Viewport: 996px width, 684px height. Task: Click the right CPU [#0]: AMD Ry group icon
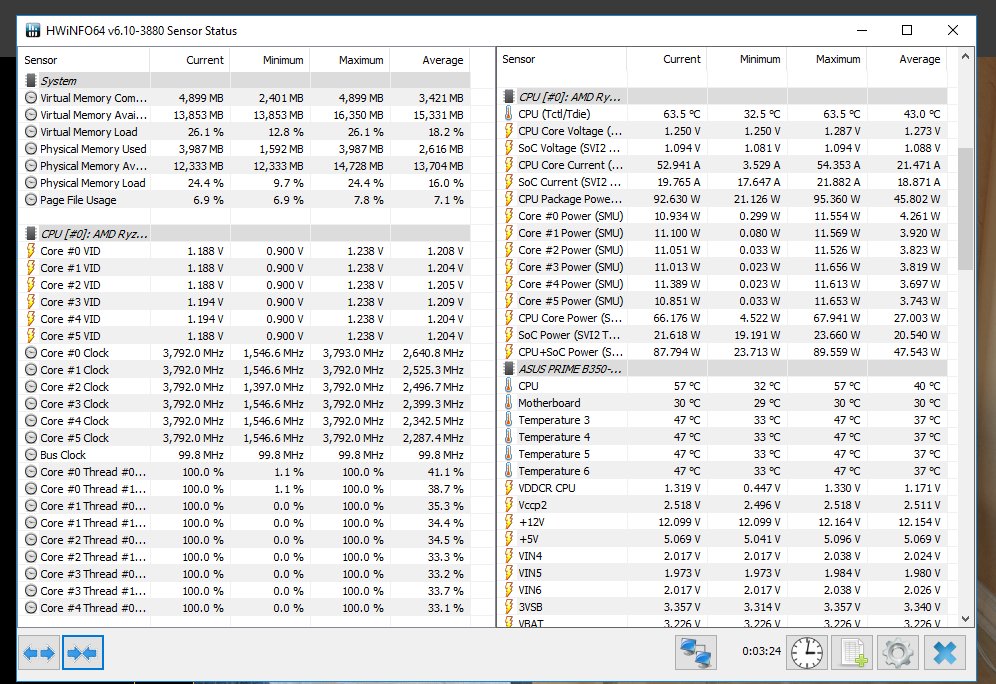(508, 97)
